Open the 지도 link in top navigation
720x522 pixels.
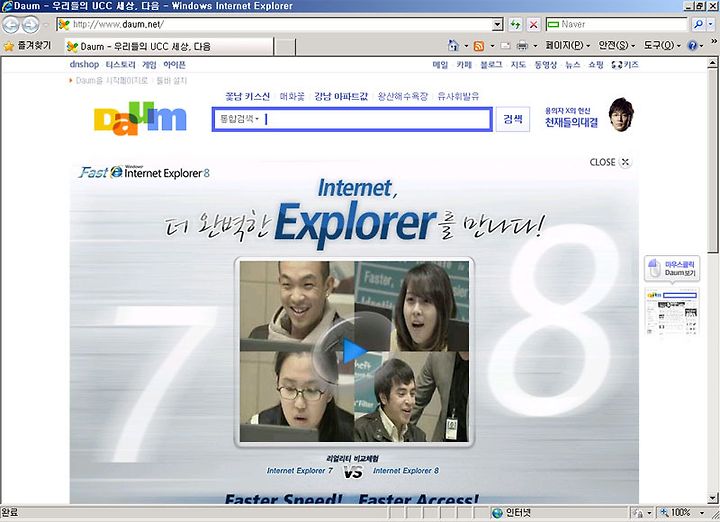(x=518, y=65)
